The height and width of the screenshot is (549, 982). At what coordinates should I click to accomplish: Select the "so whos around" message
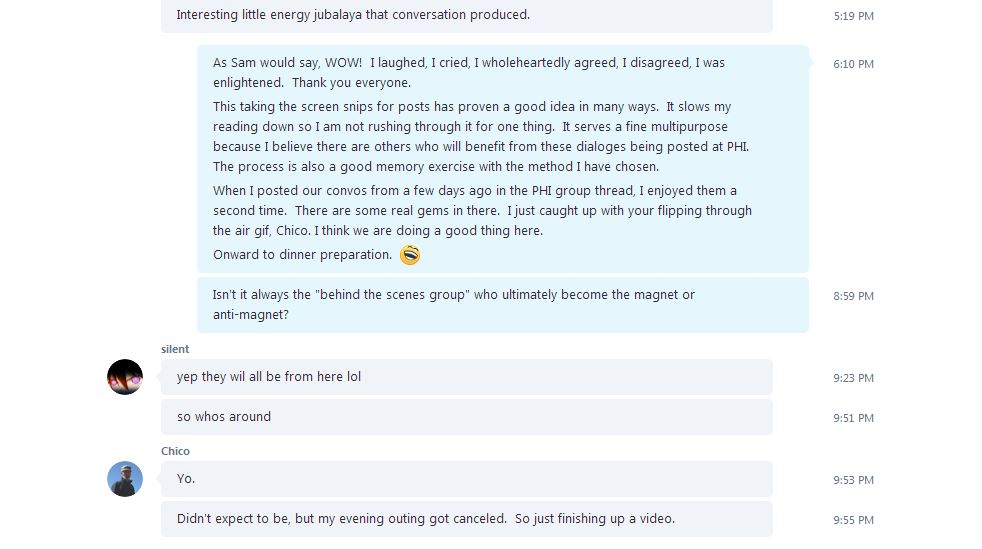[467, 417]
